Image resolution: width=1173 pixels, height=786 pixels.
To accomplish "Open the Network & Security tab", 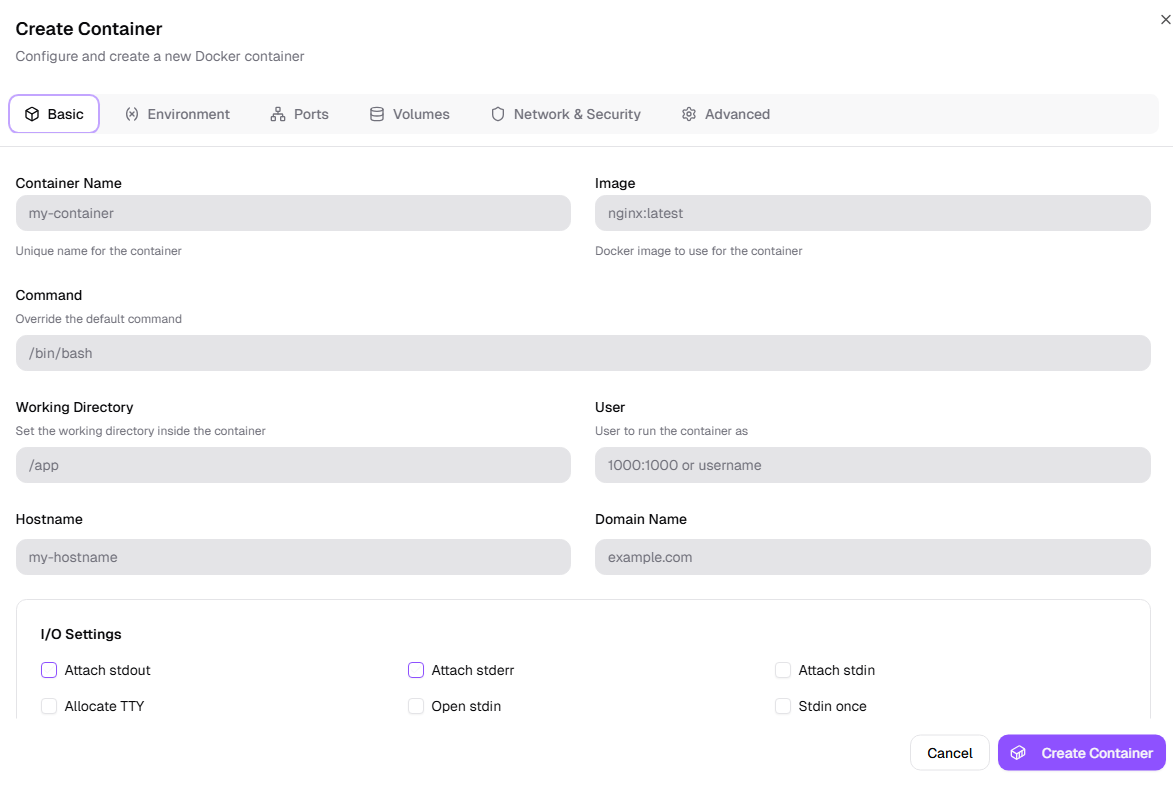I will point(566,114).
